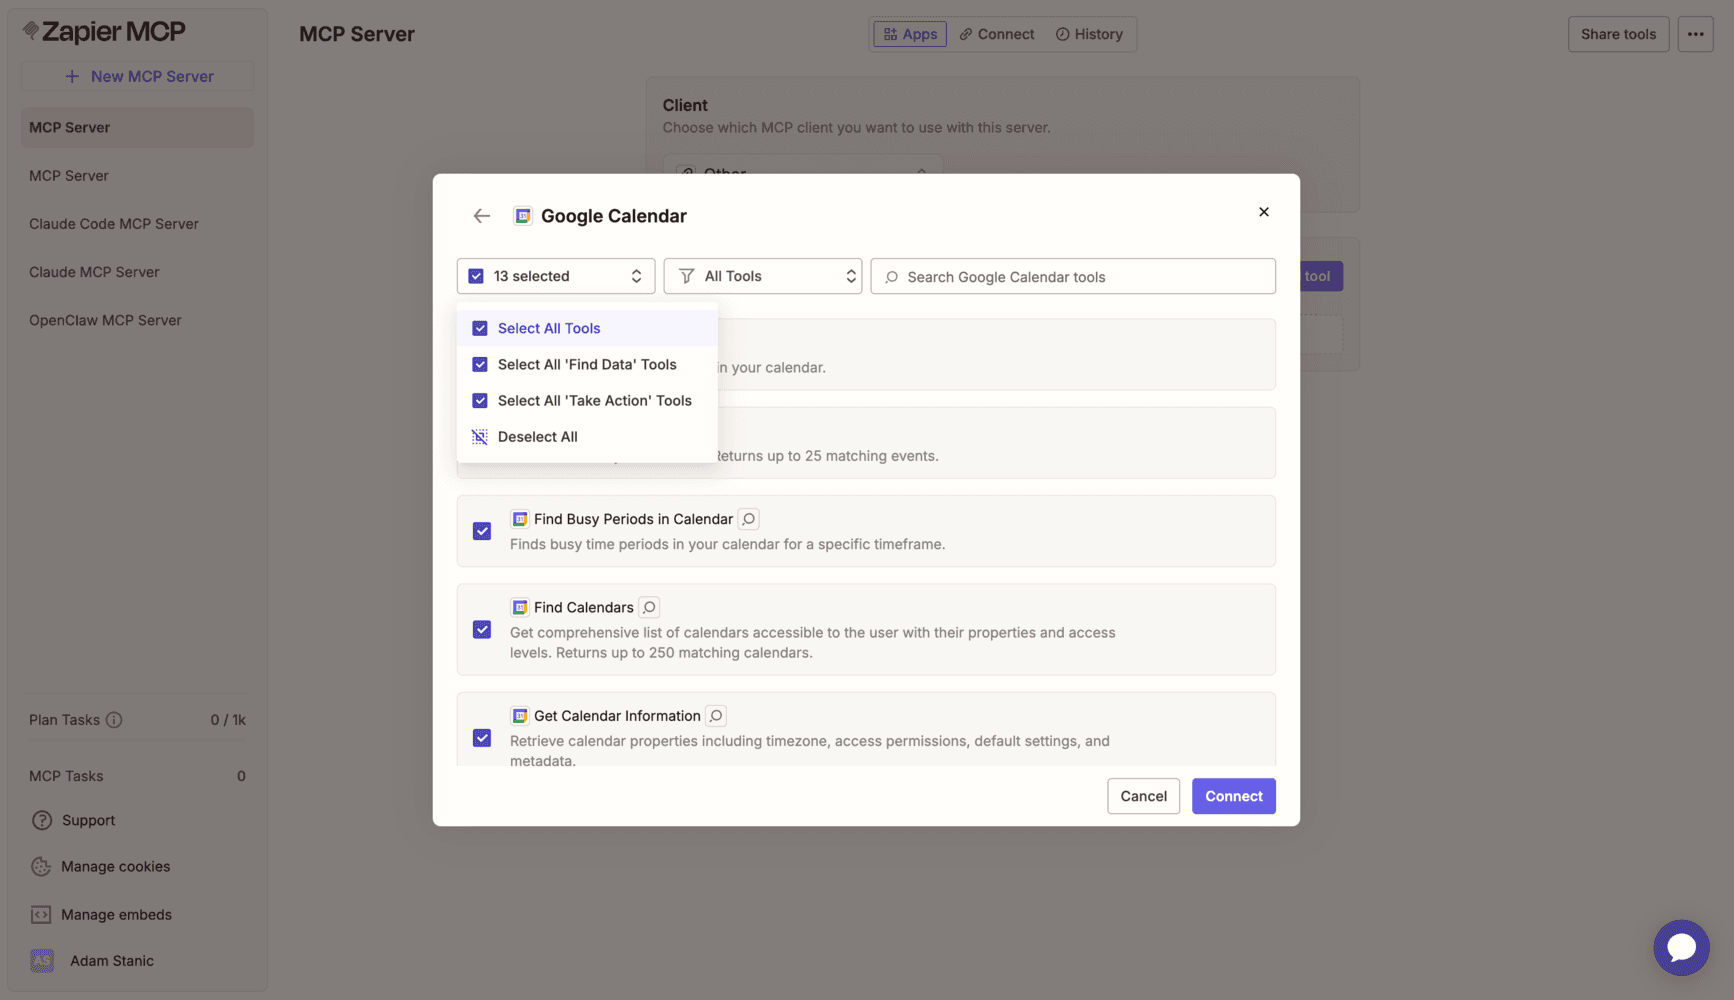Click the calendar icon beside Find Calendars
The height and width of the screenshot is (1000, 1734).
(x=520, y=607)
